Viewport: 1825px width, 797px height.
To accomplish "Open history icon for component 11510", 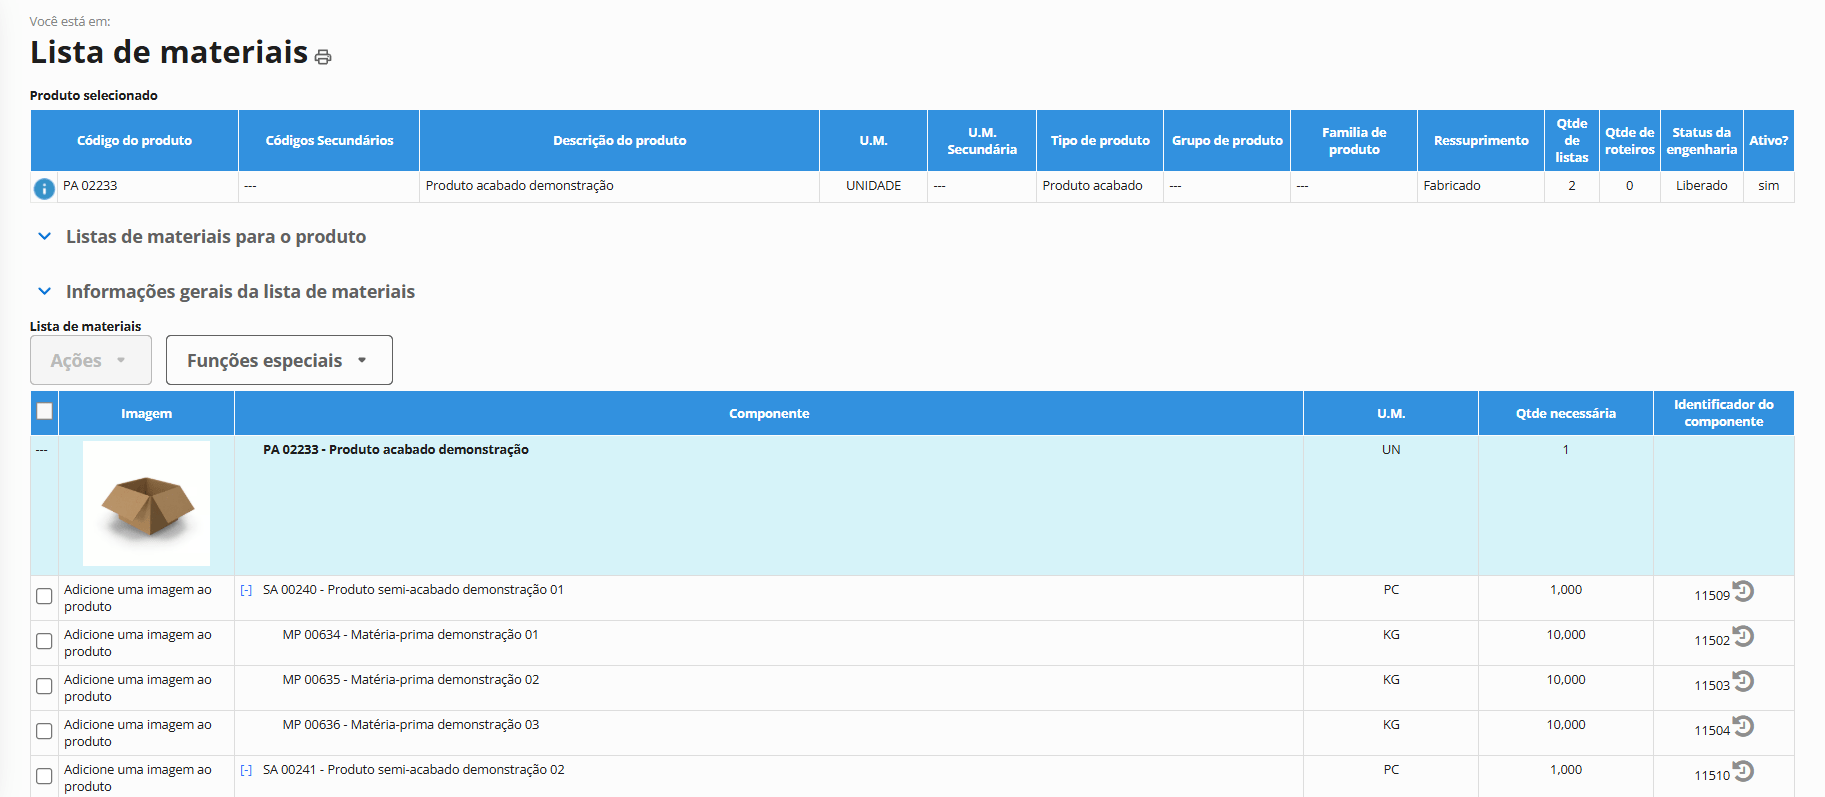I will pos(1743,771).
